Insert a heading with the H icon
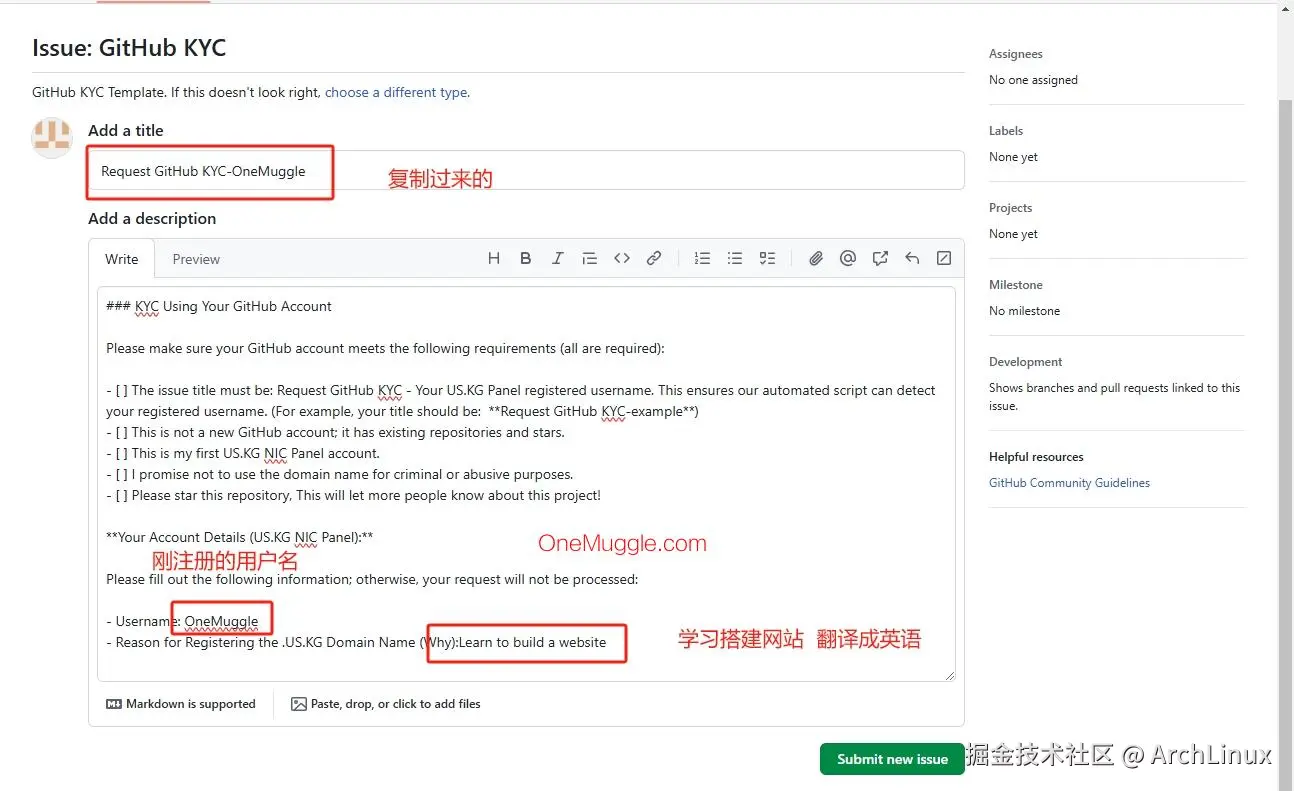The width and height of the screenshot is (1294, 791). coord(494,258)
